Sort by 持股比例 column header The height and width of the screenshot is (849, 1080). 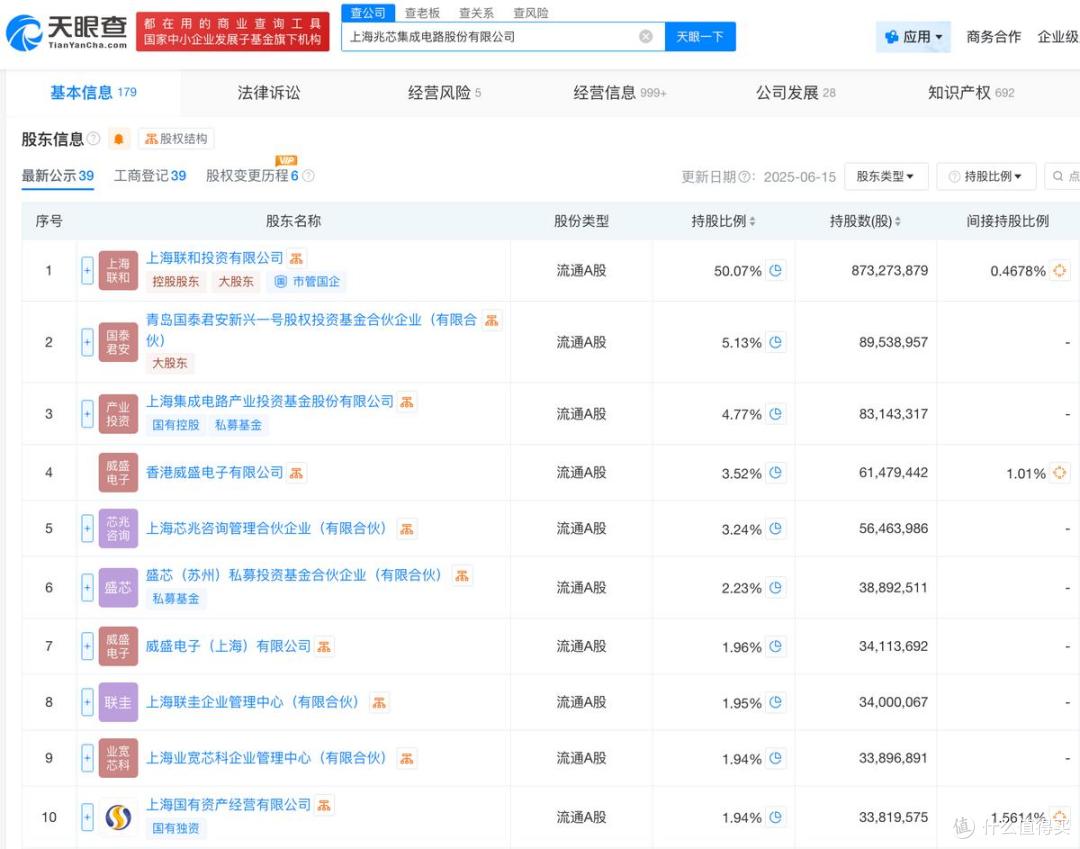point(723,221)
